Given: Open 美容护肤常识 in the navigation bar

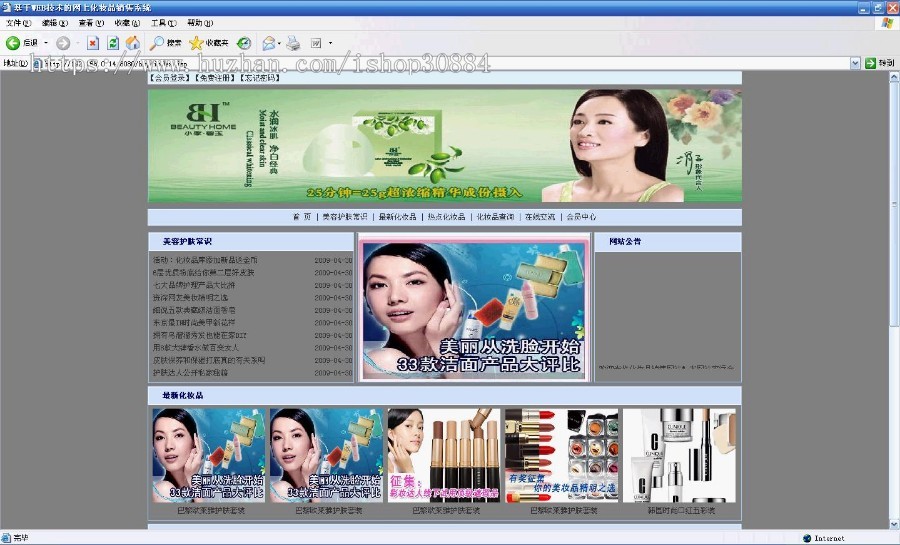Looking at the screenshot, I should click(x=344, y=217).
